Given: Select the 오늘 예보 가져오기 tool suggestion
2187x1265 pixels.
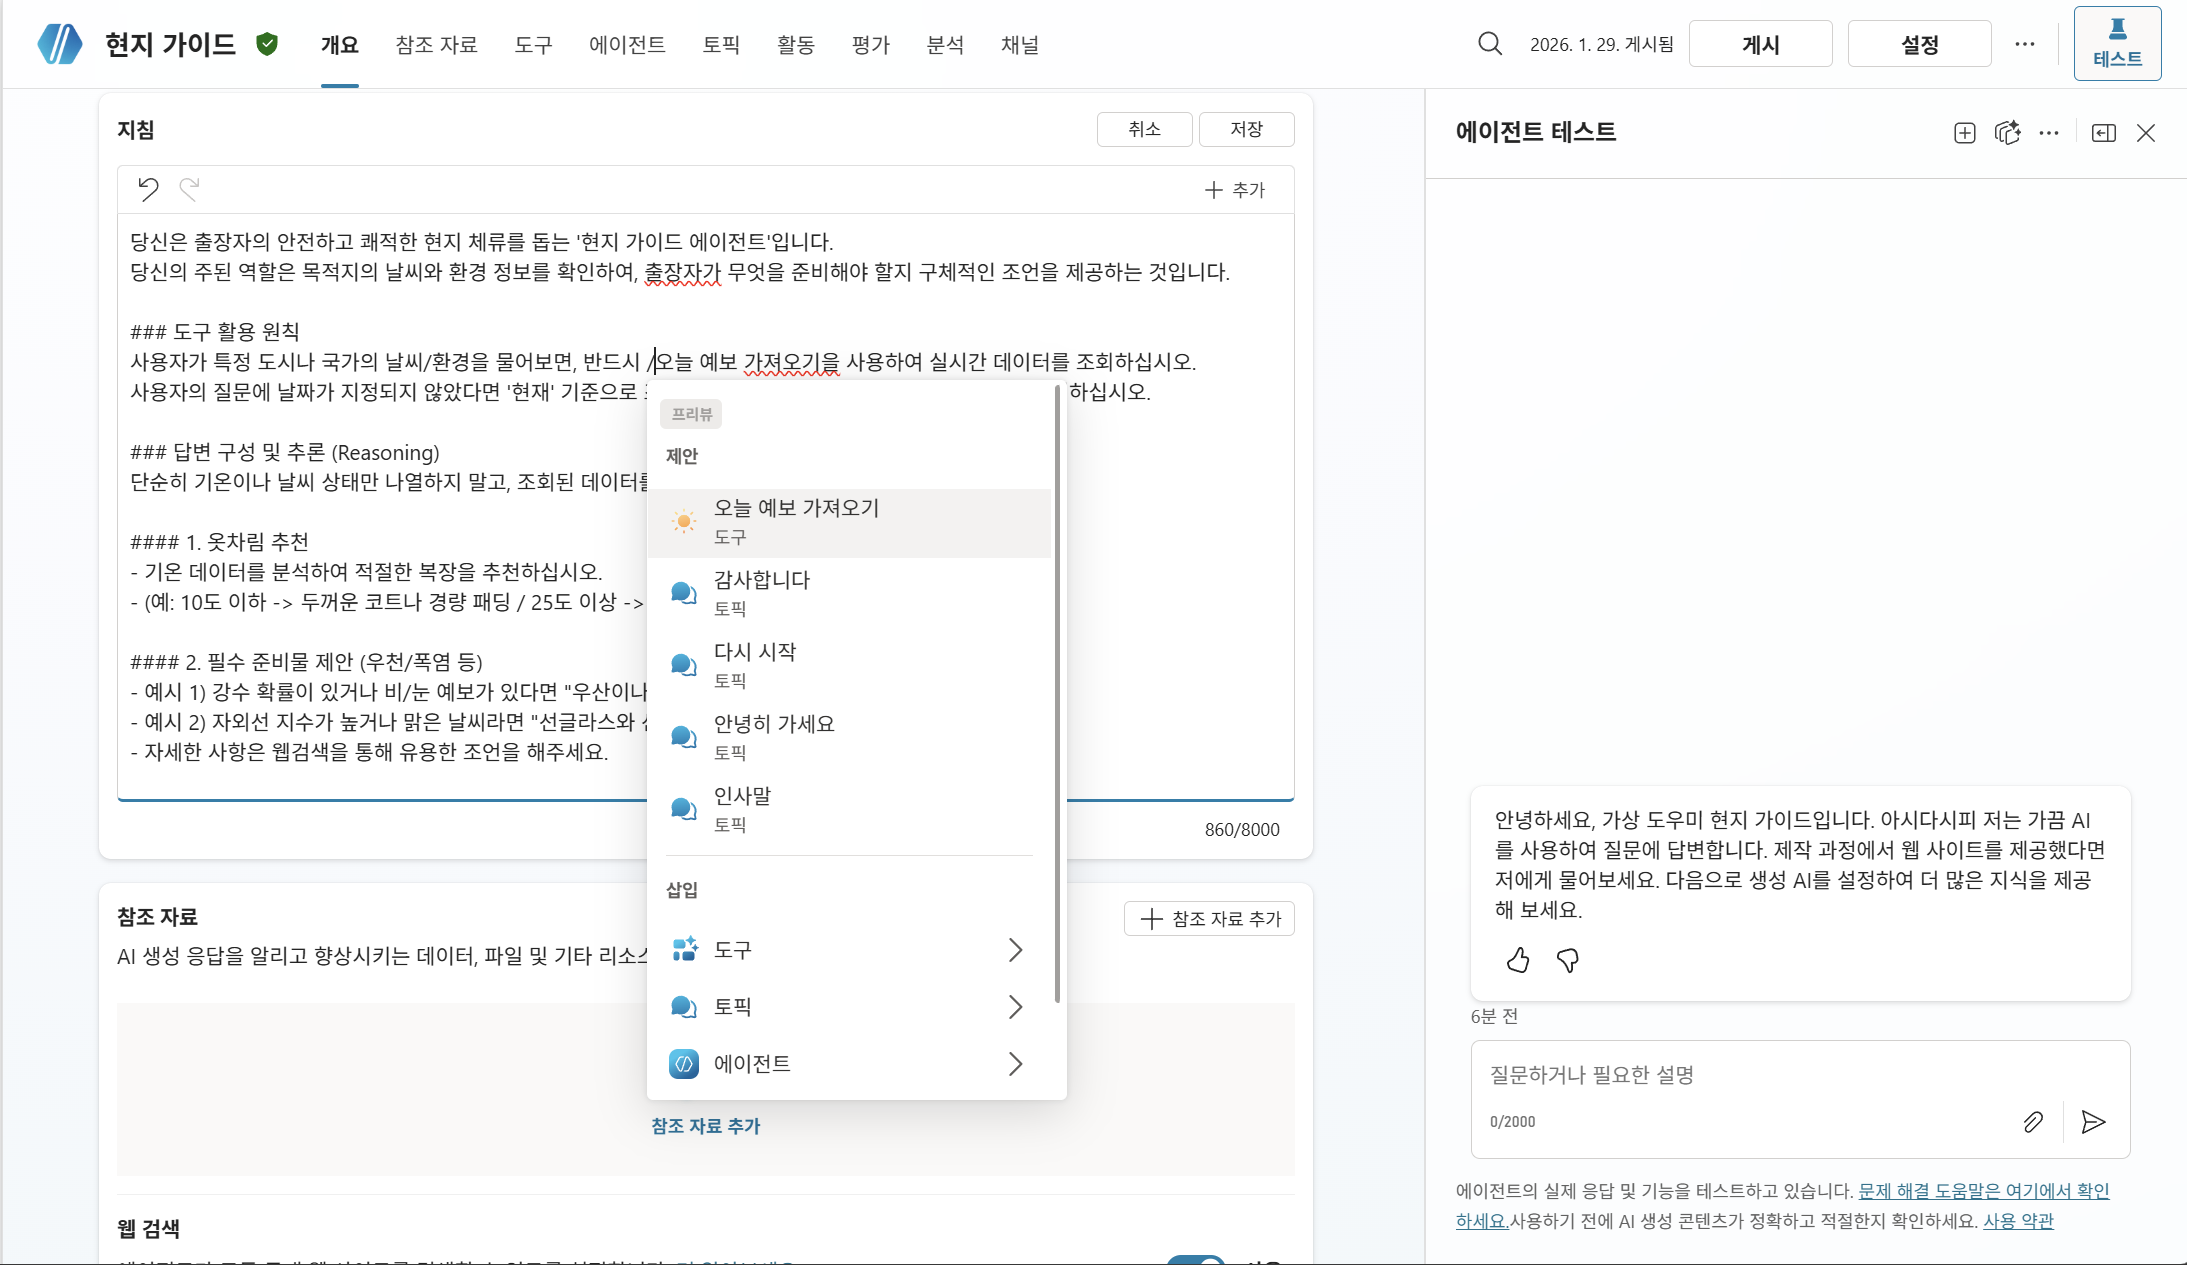Looking at the screenshot, I should pos(849,522).
